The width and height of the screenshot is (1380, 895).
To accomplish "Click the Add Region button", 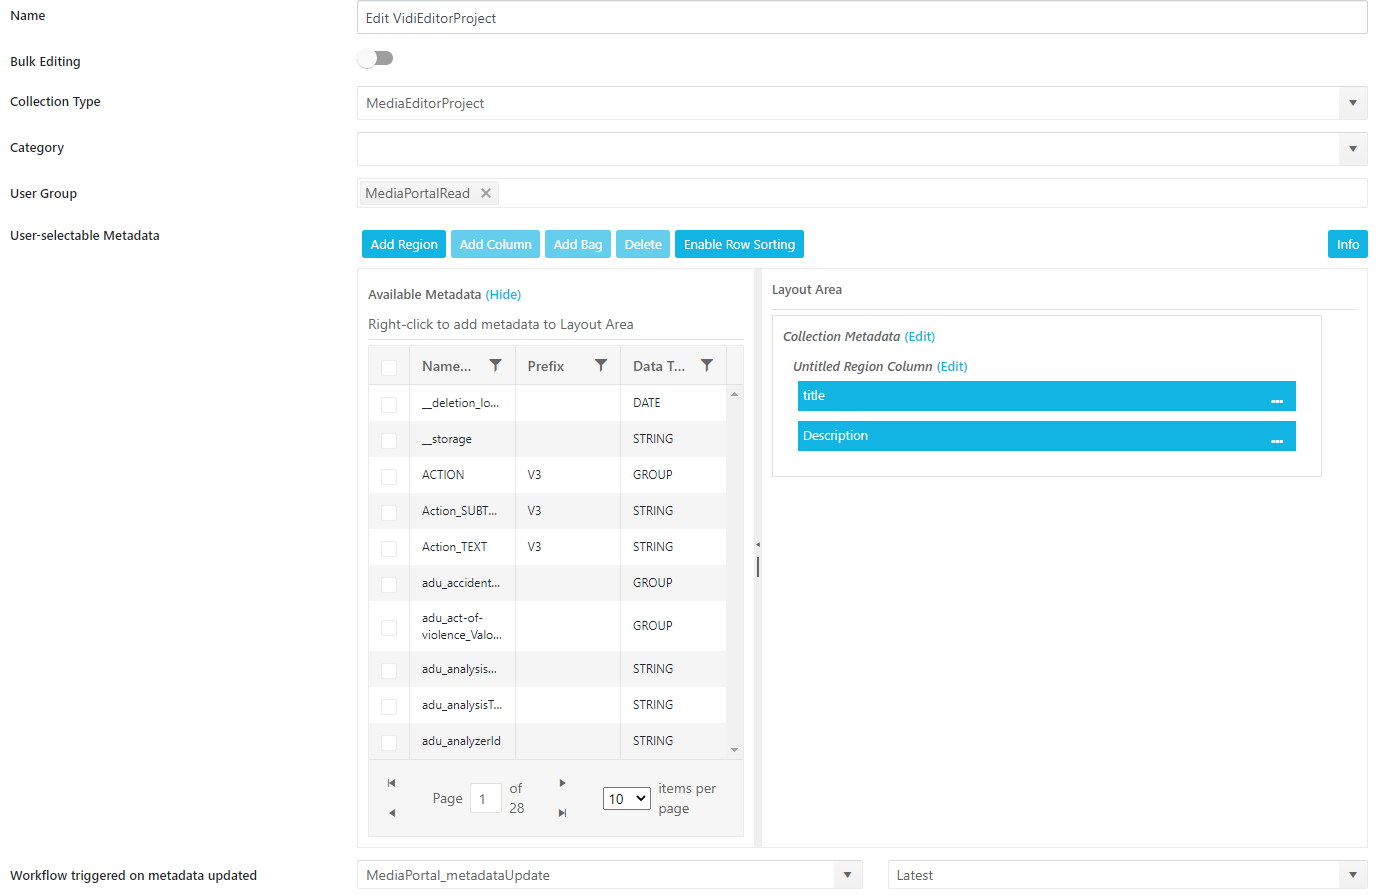I will pos(403,243).
